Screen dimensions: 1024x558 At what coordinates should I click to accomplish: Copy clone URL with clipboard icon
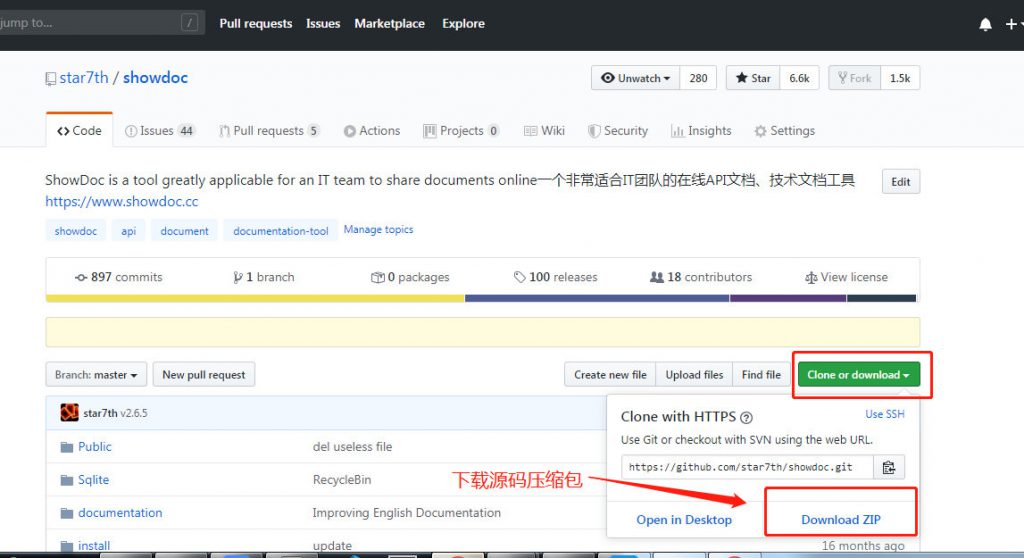(889, 467)
